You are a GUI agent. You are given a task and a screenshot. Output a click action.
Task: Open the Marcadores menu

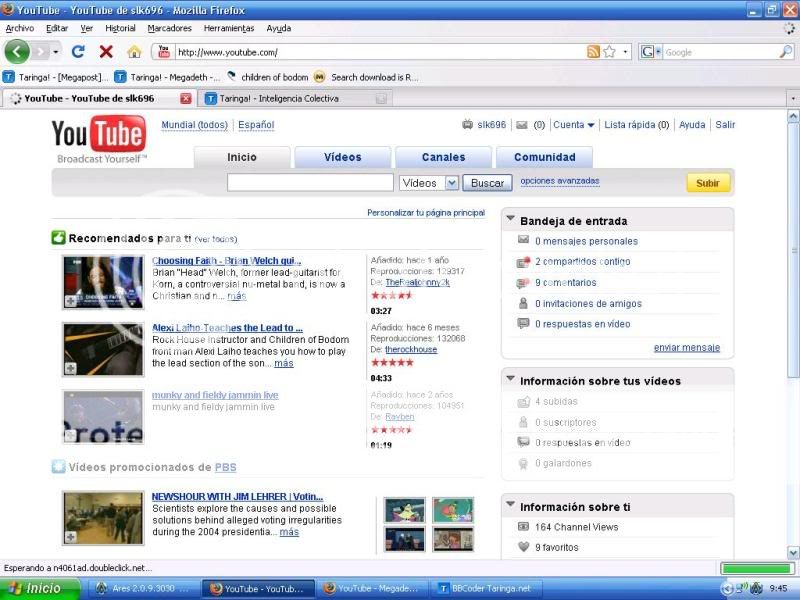coord(169,29)
